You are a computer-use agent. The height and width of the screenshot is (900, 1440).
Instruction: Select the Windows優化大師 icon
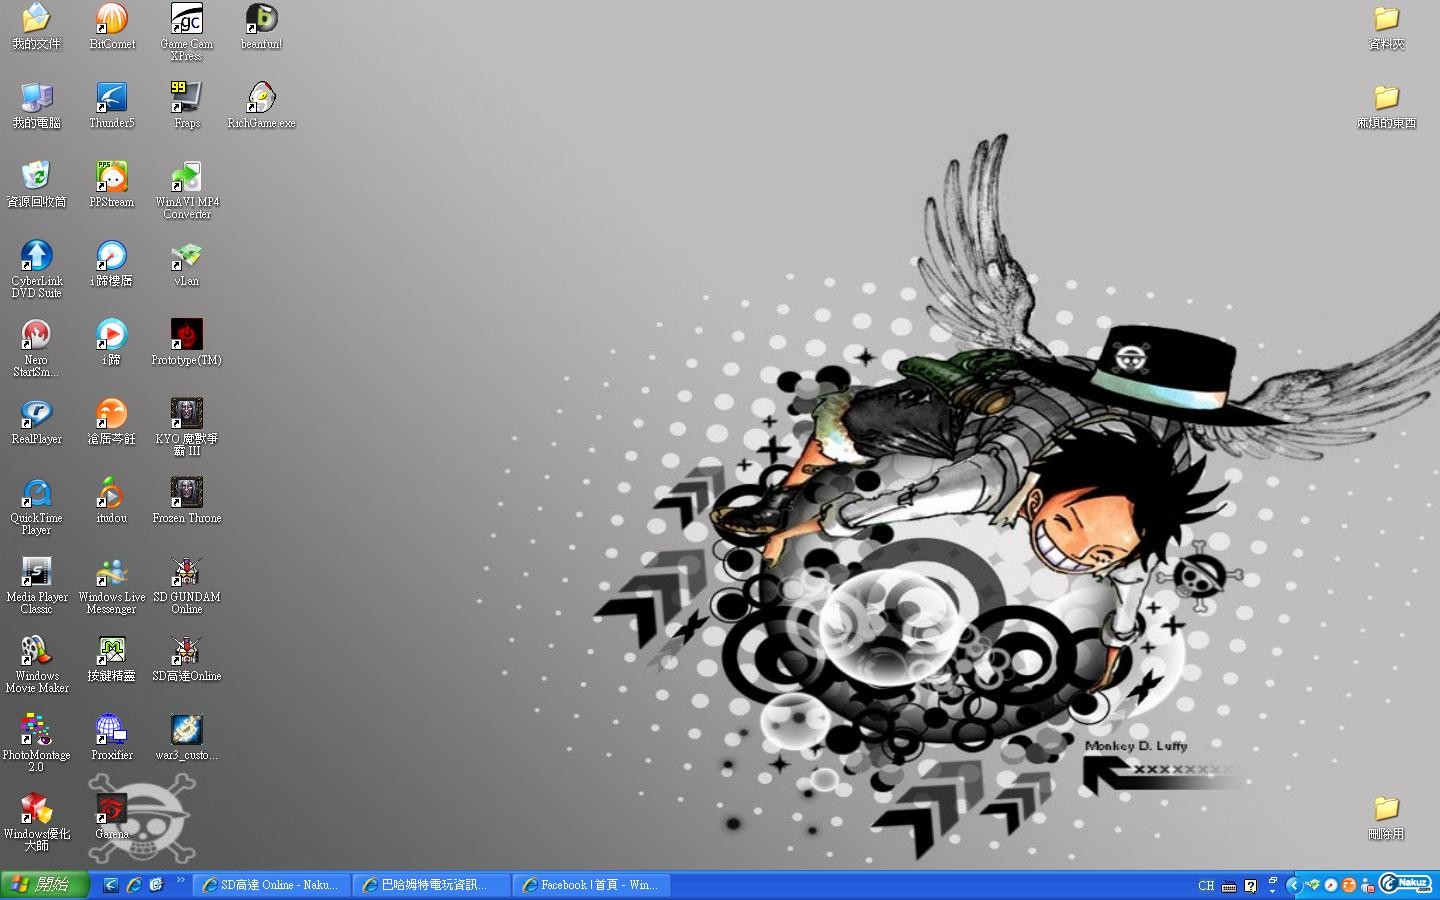37,822
